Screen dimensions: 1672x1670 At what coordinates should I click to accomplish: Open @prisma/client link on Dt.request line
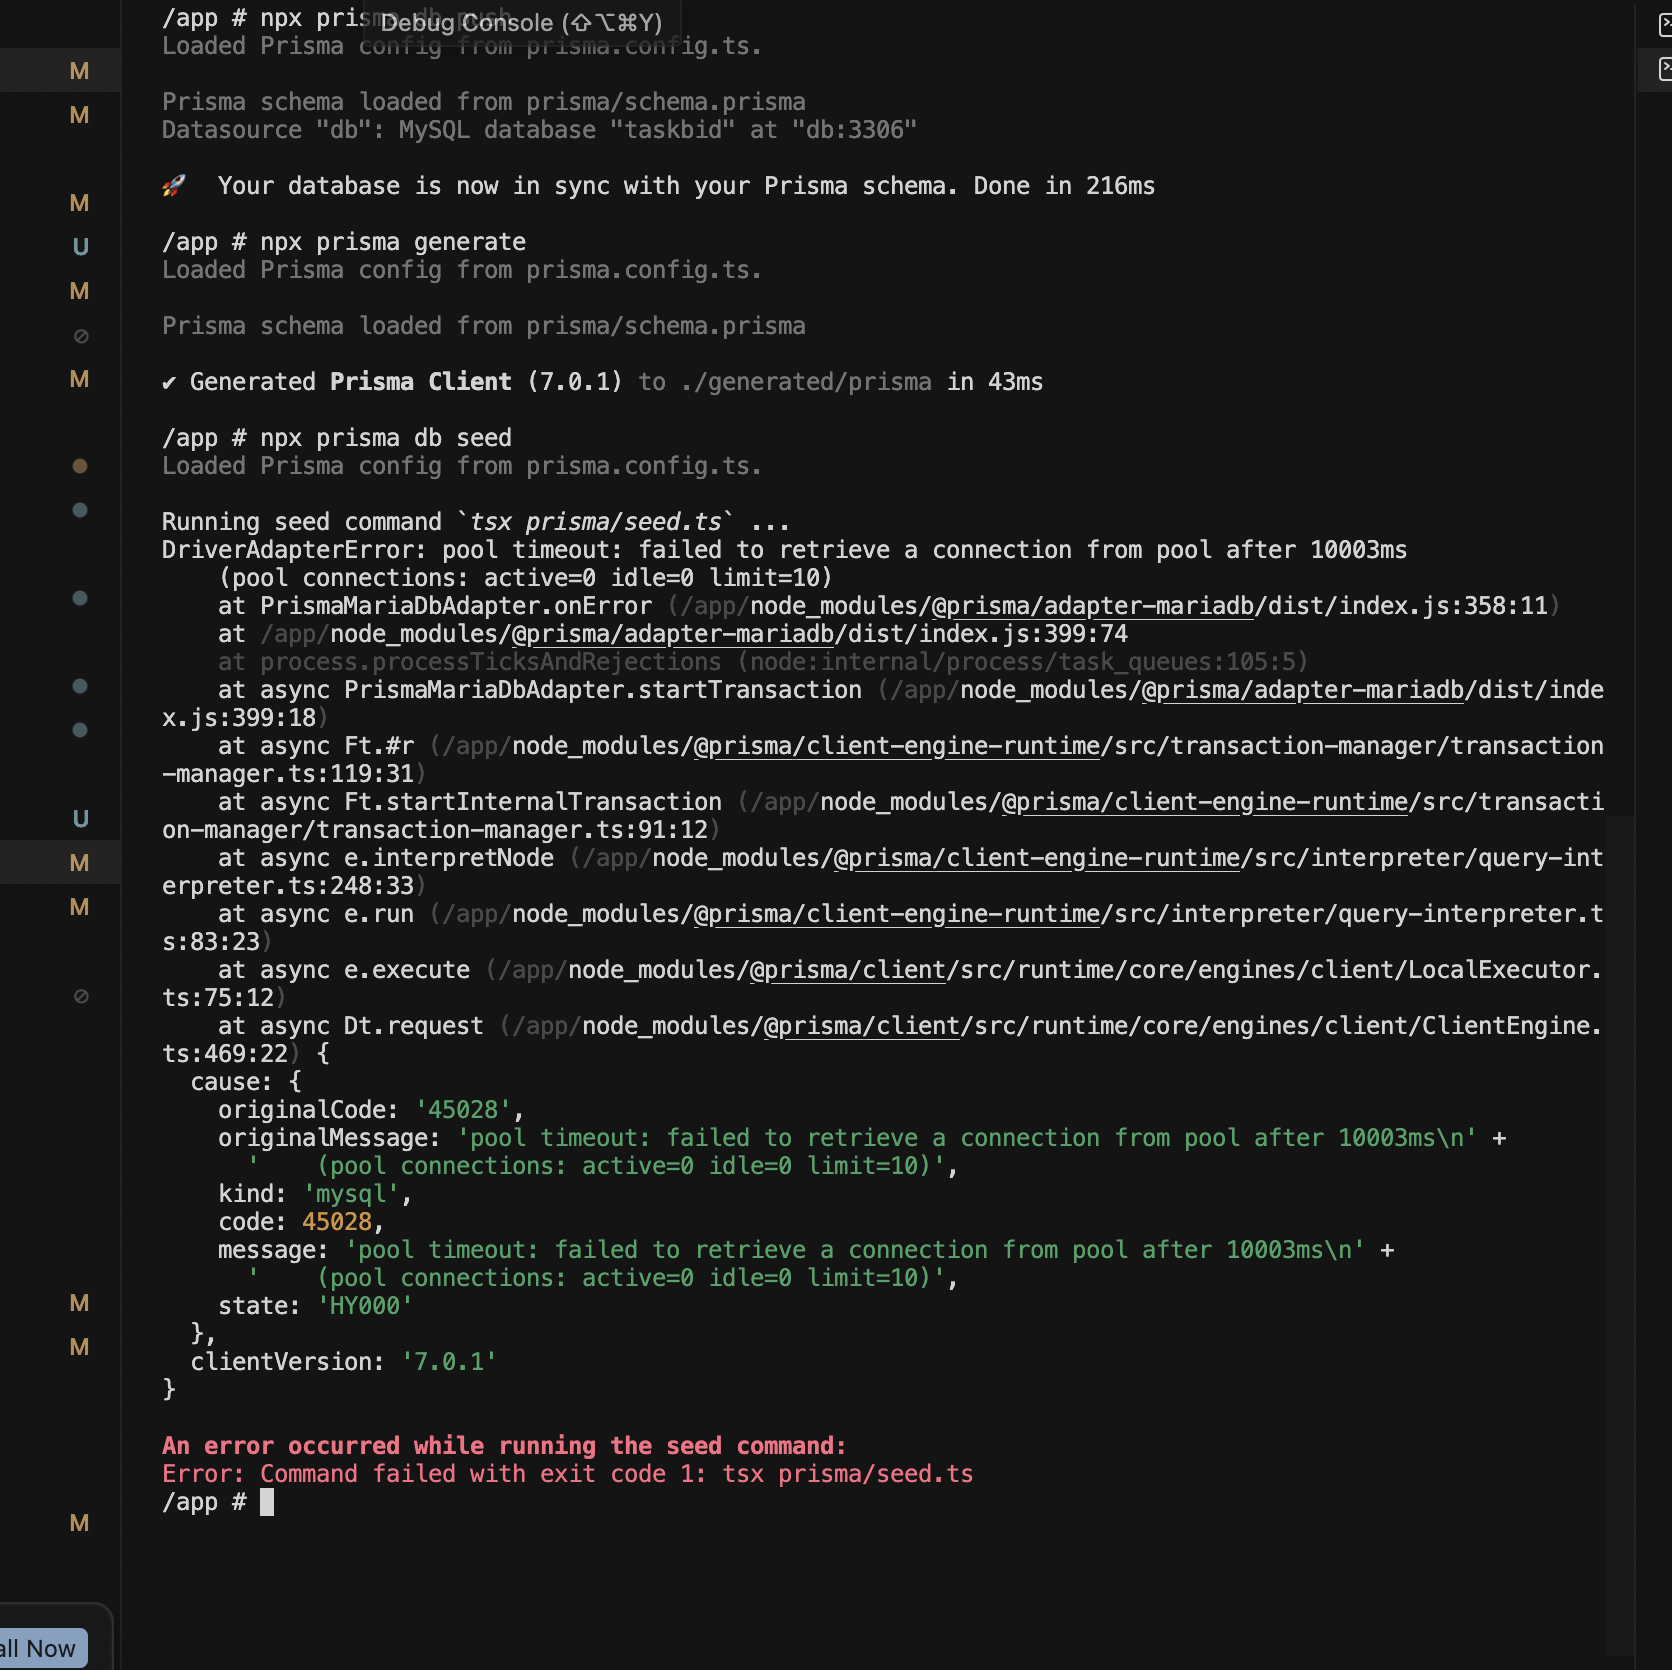click(x=861, y=1026)
